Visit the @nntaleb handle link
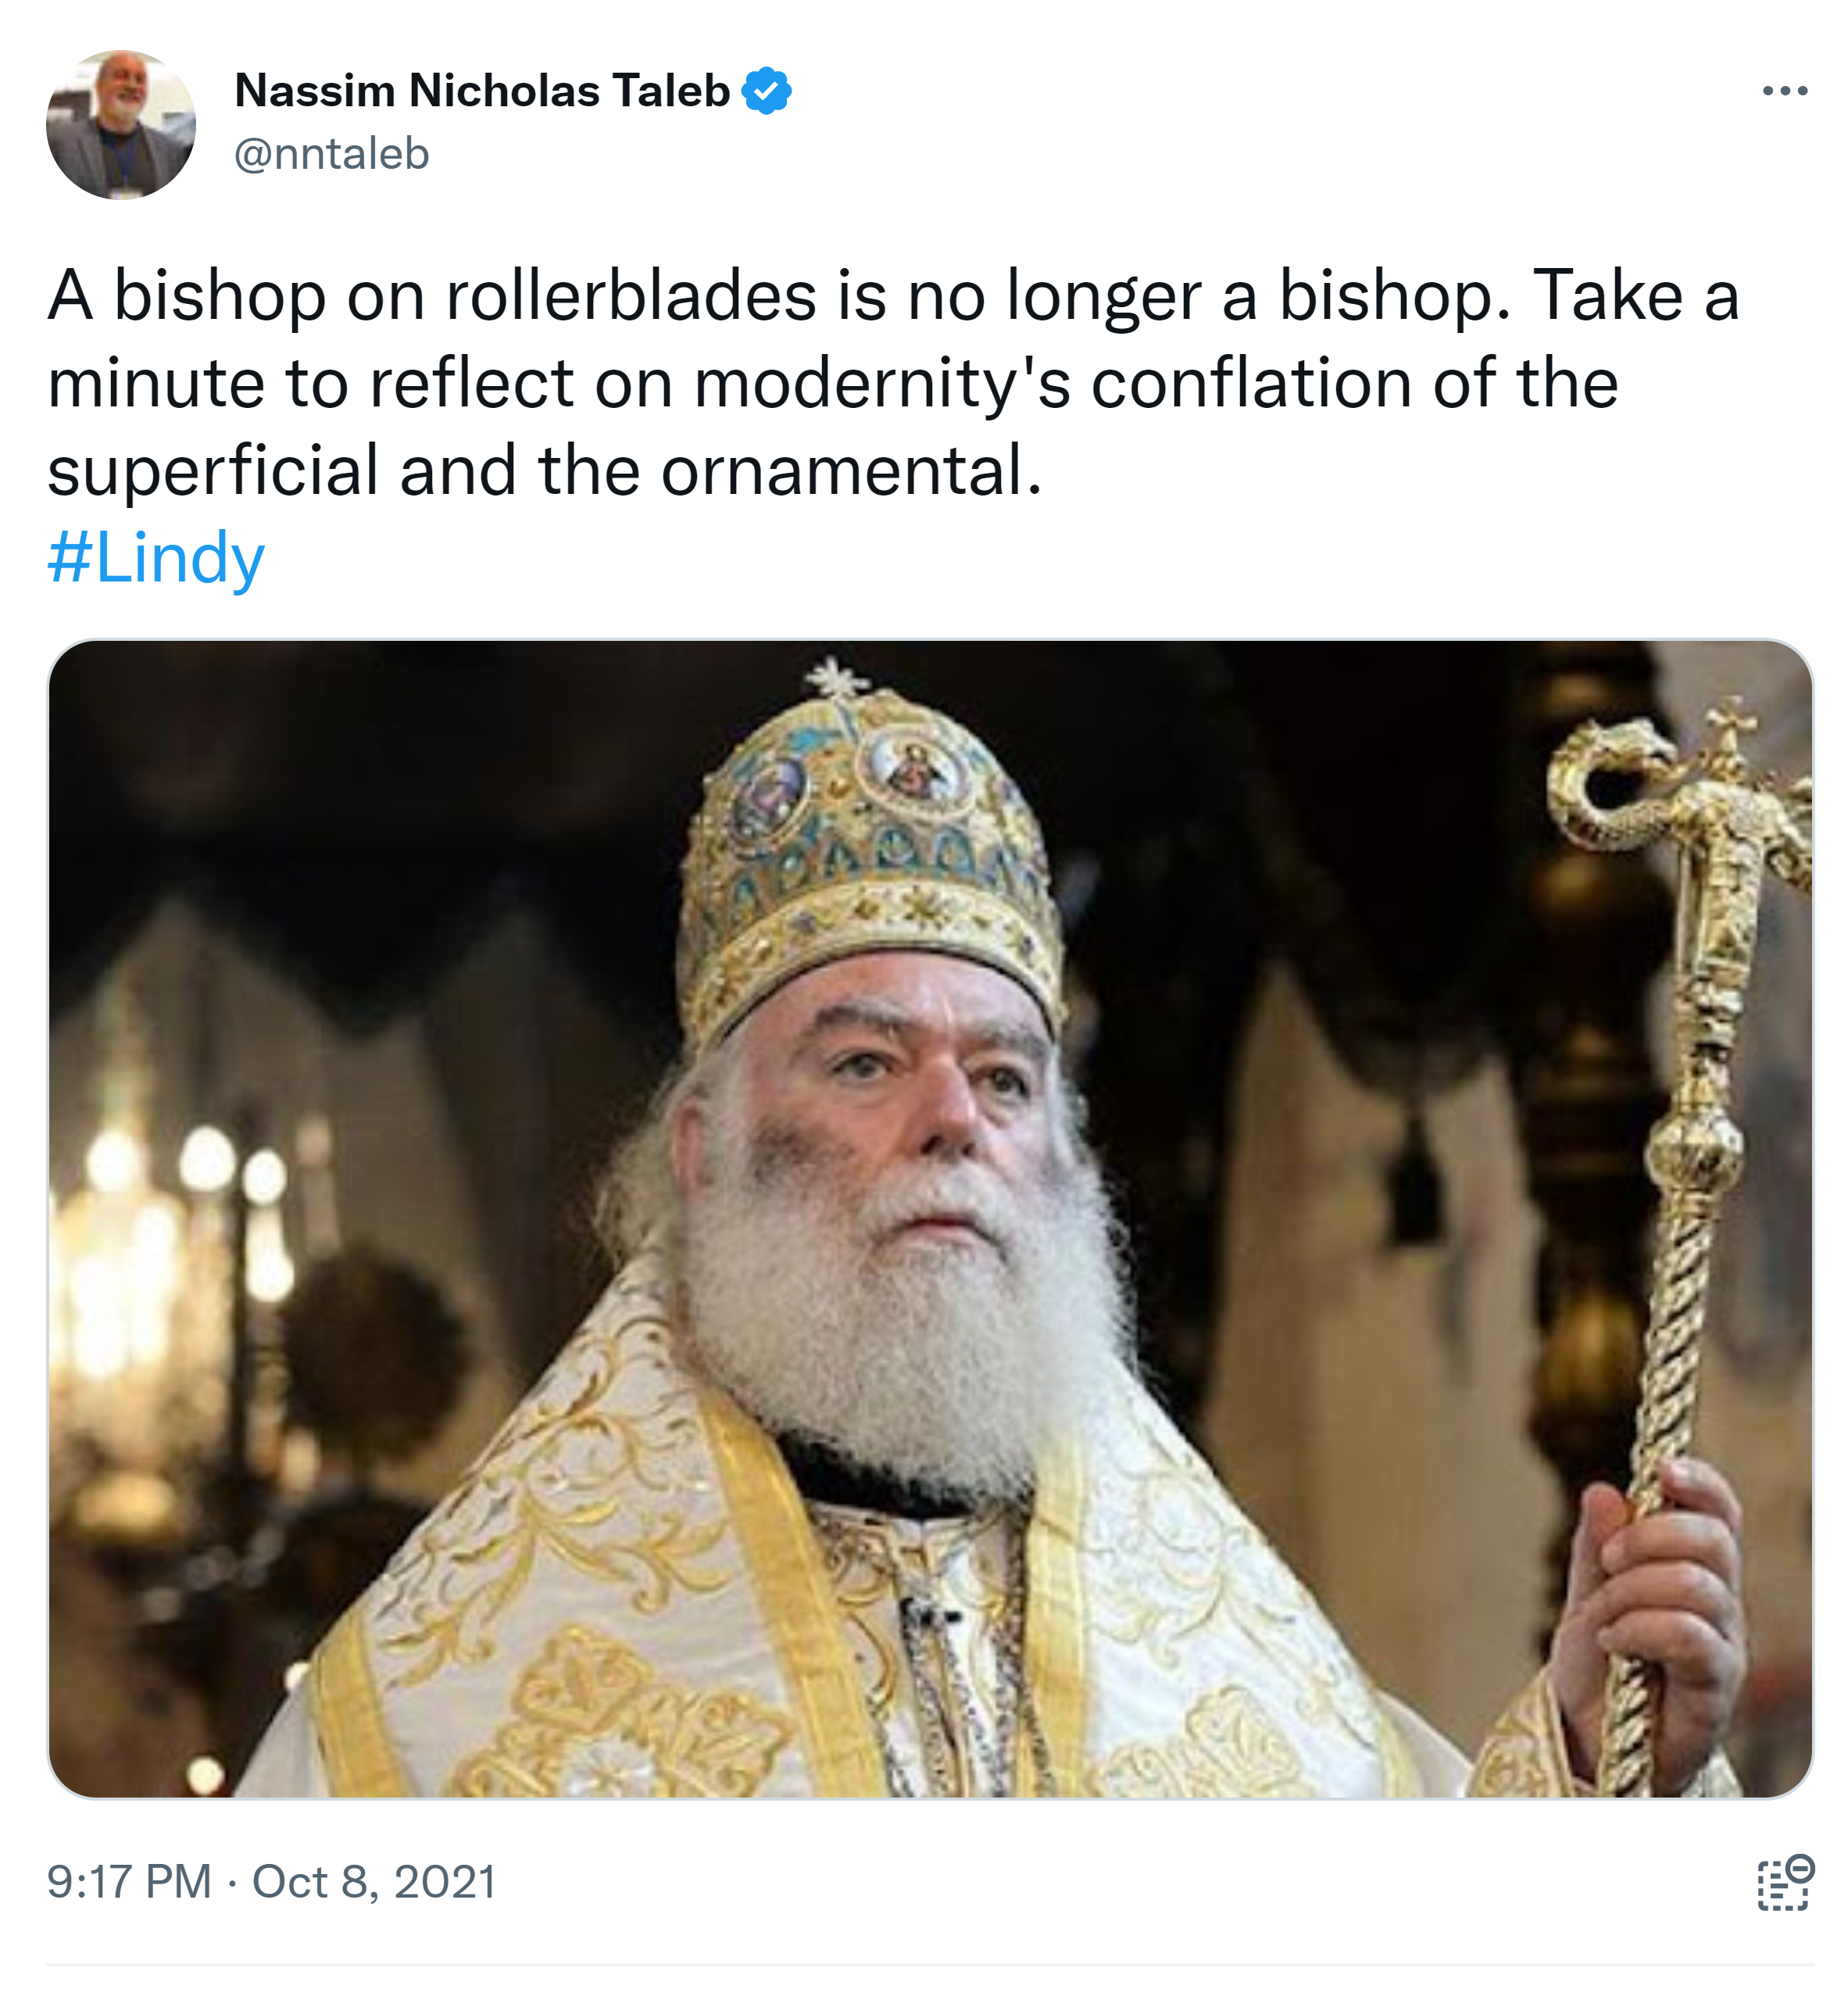The image size is (1848, 2007). click(x=331, y=154)
